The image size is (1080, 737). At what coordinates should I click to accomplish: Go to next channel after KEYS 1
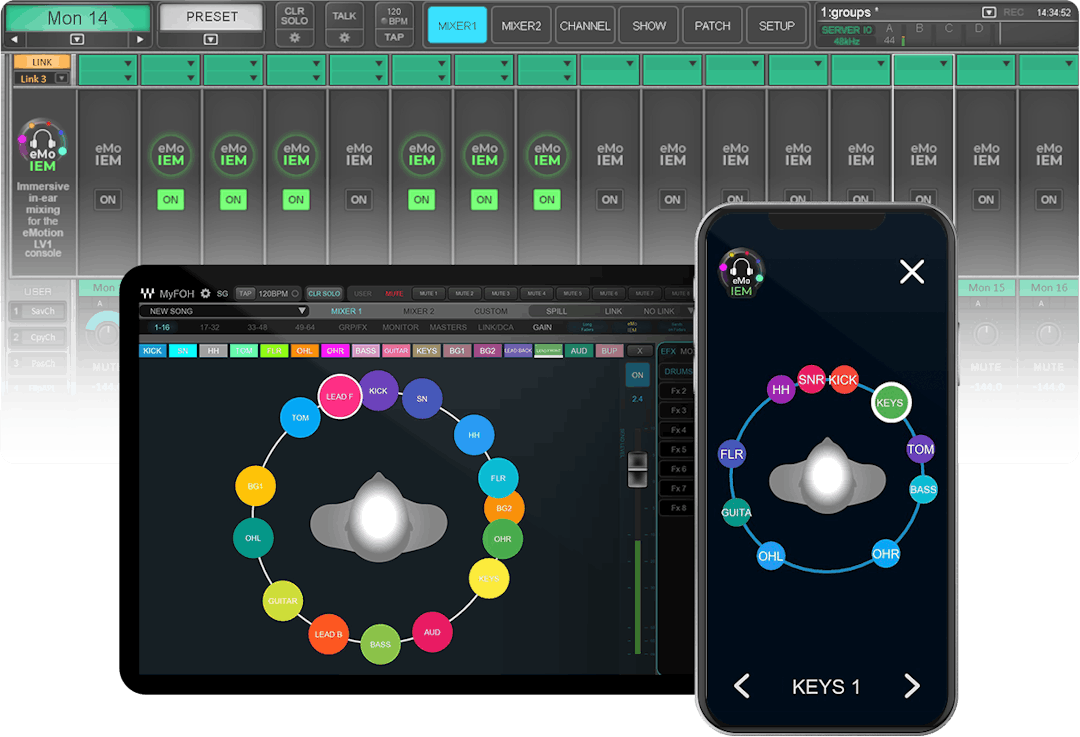[x=911, y=686]
